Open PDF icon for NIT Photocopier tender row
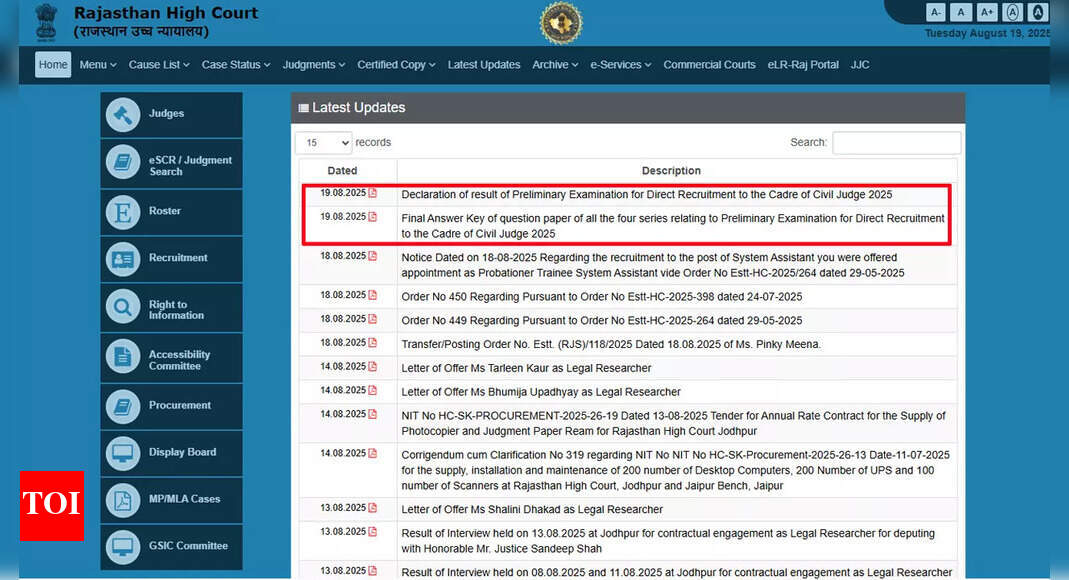1069x580 pixels. [373, 414]
